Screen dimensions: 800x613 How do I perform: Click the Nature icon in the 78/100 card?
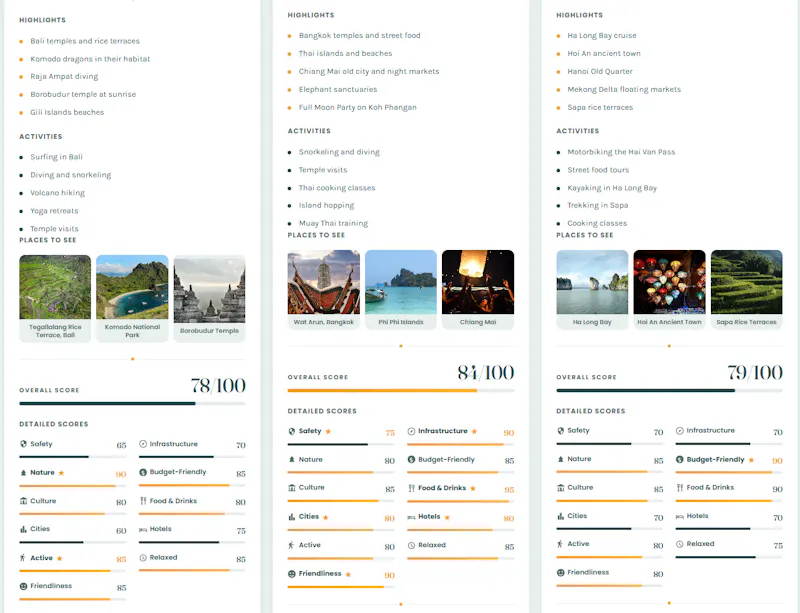pyautogui.click(x=23, y=473)
